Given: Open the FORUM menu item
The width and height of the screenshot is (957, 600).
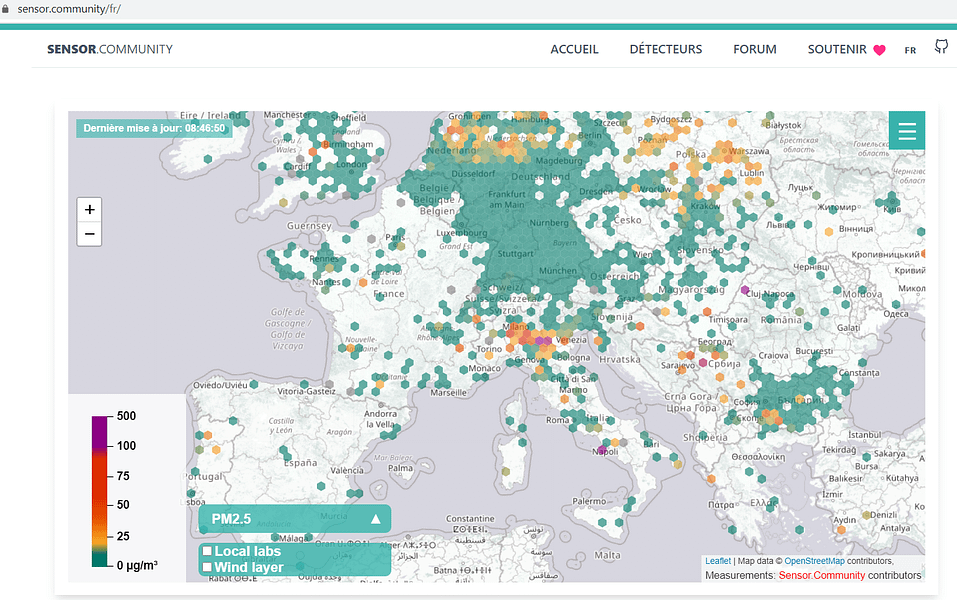Looking at the screenshot, I should pos(755,49).
